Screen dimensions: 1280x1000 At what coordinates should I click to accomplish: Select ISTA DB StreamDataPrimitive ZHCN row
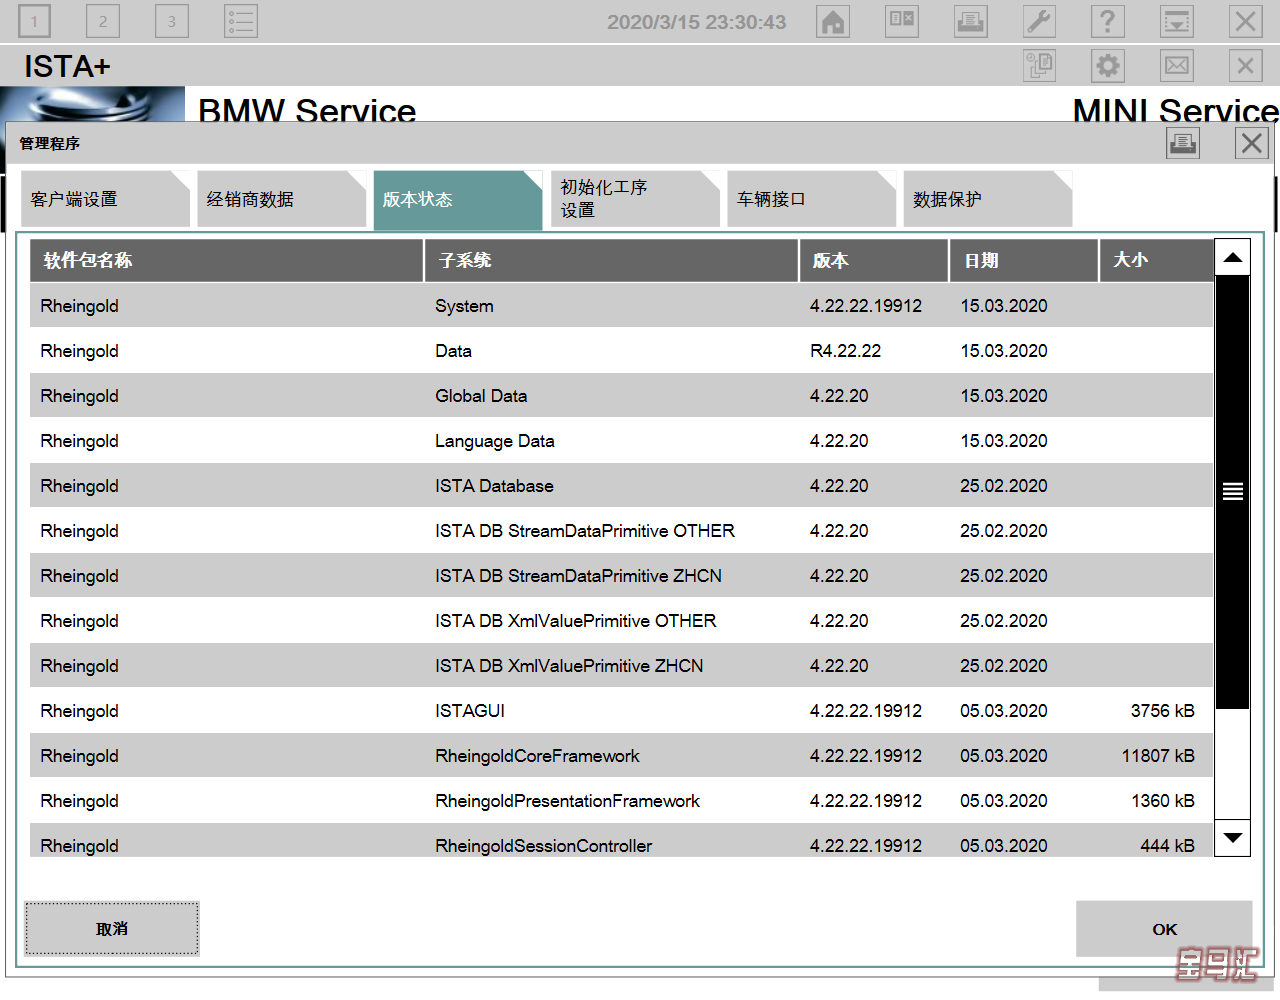coord(621,575)
